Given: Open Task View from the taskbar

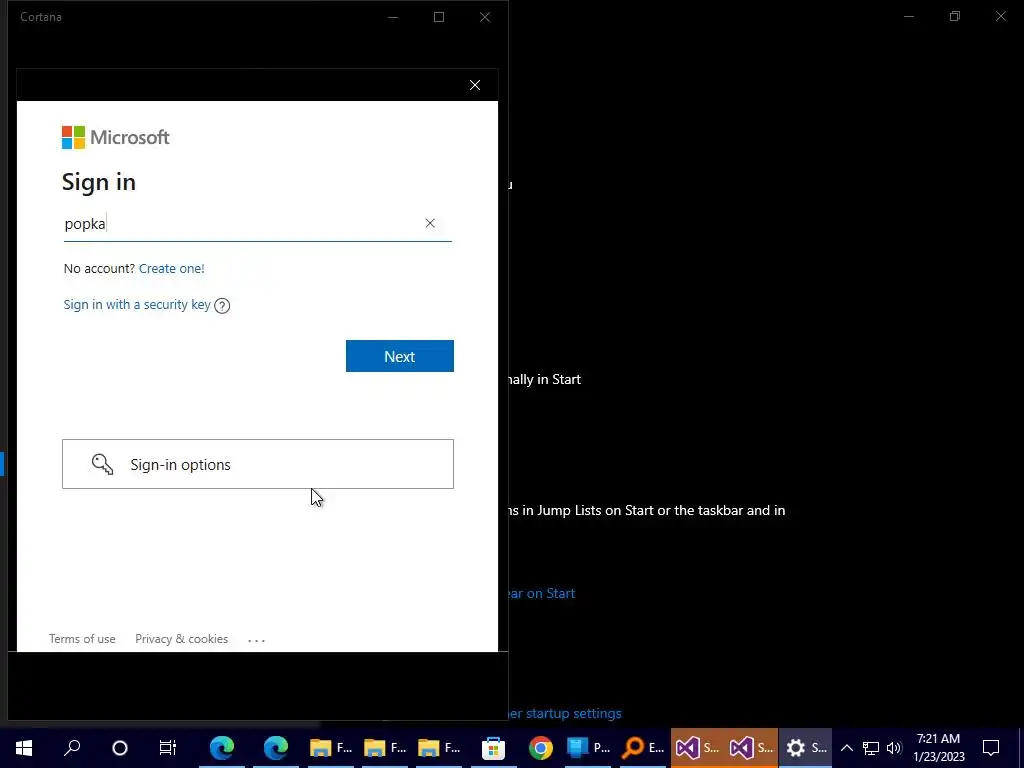Looking at the screenshot, I should 168,748.
